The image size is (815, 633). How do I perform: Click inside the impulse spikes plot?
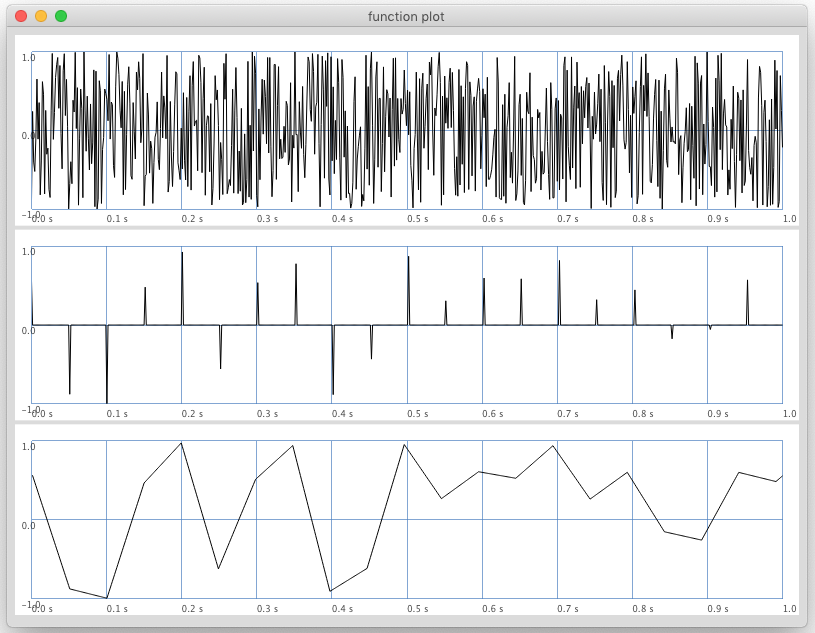407,325
